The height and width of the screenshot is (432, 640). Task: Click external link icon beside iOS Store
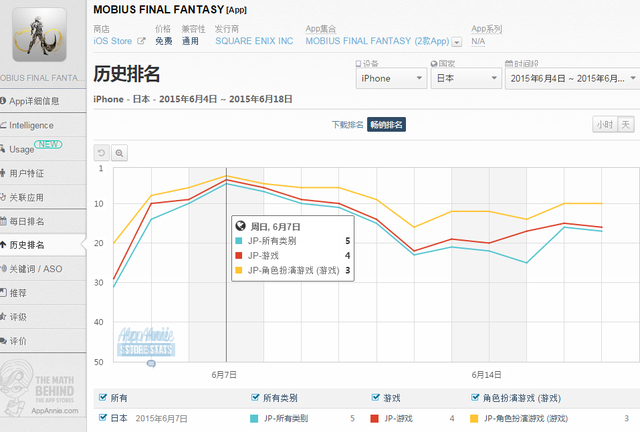[141, 41]
